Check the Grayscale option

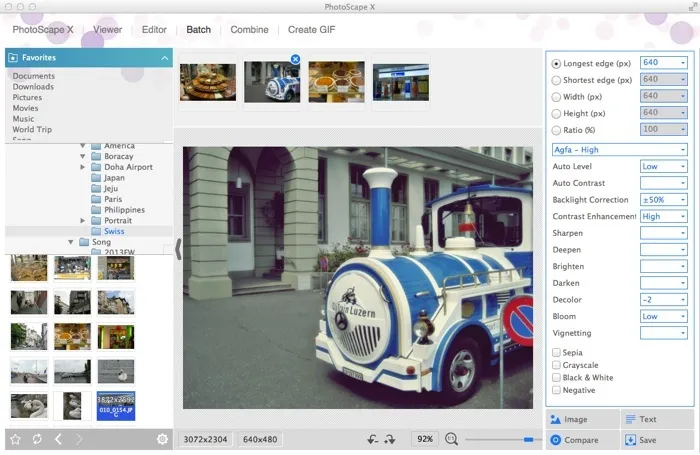click(x=557, y=365)
